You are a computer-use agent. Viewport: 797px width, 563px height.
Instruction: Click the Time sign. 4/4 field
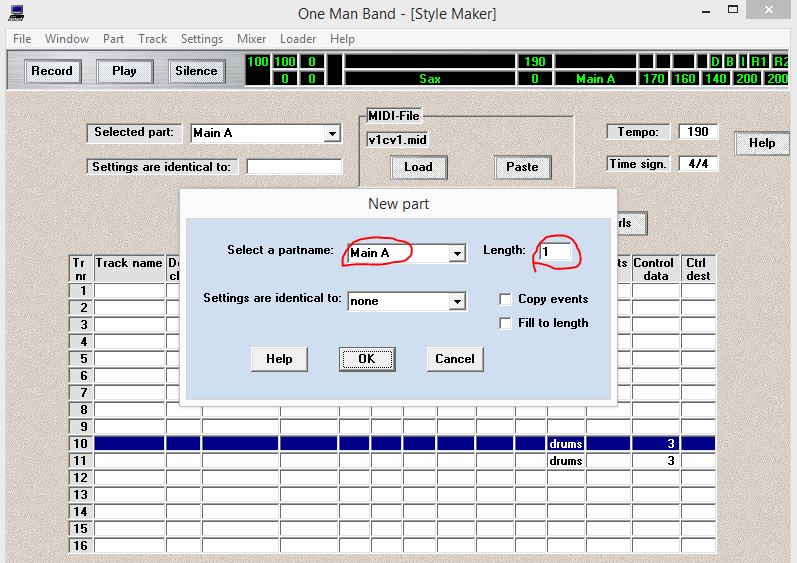[x=698, y=164]
